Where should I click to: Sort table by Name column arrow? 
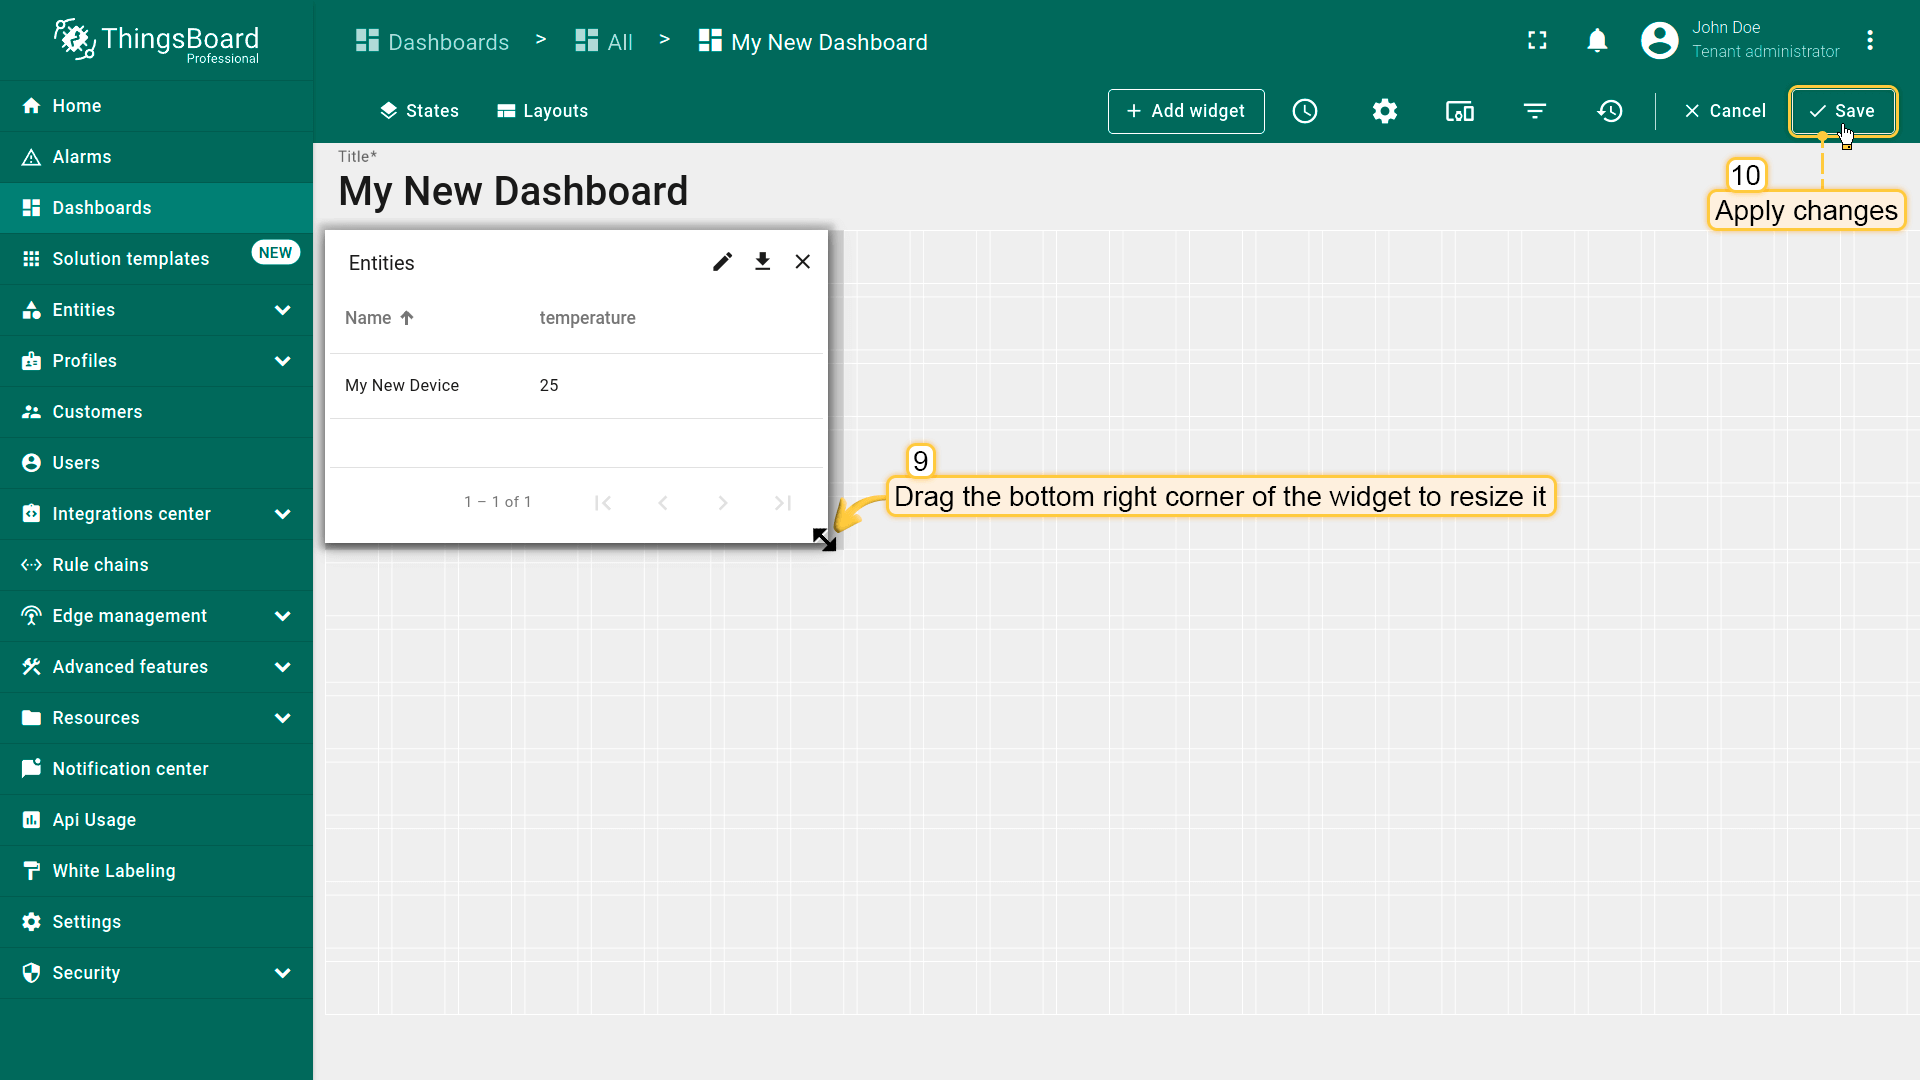(407, 318)
